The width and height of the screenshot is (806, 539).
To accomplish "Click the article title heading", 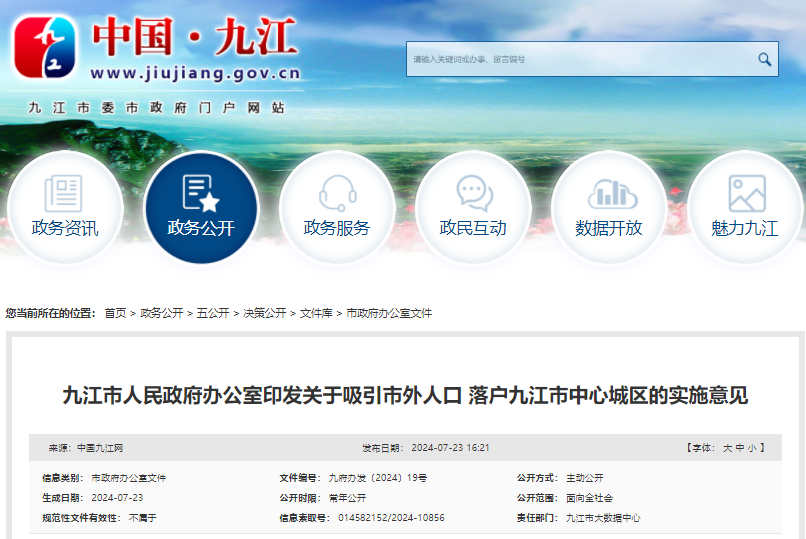I will click(x=405, y=395).
